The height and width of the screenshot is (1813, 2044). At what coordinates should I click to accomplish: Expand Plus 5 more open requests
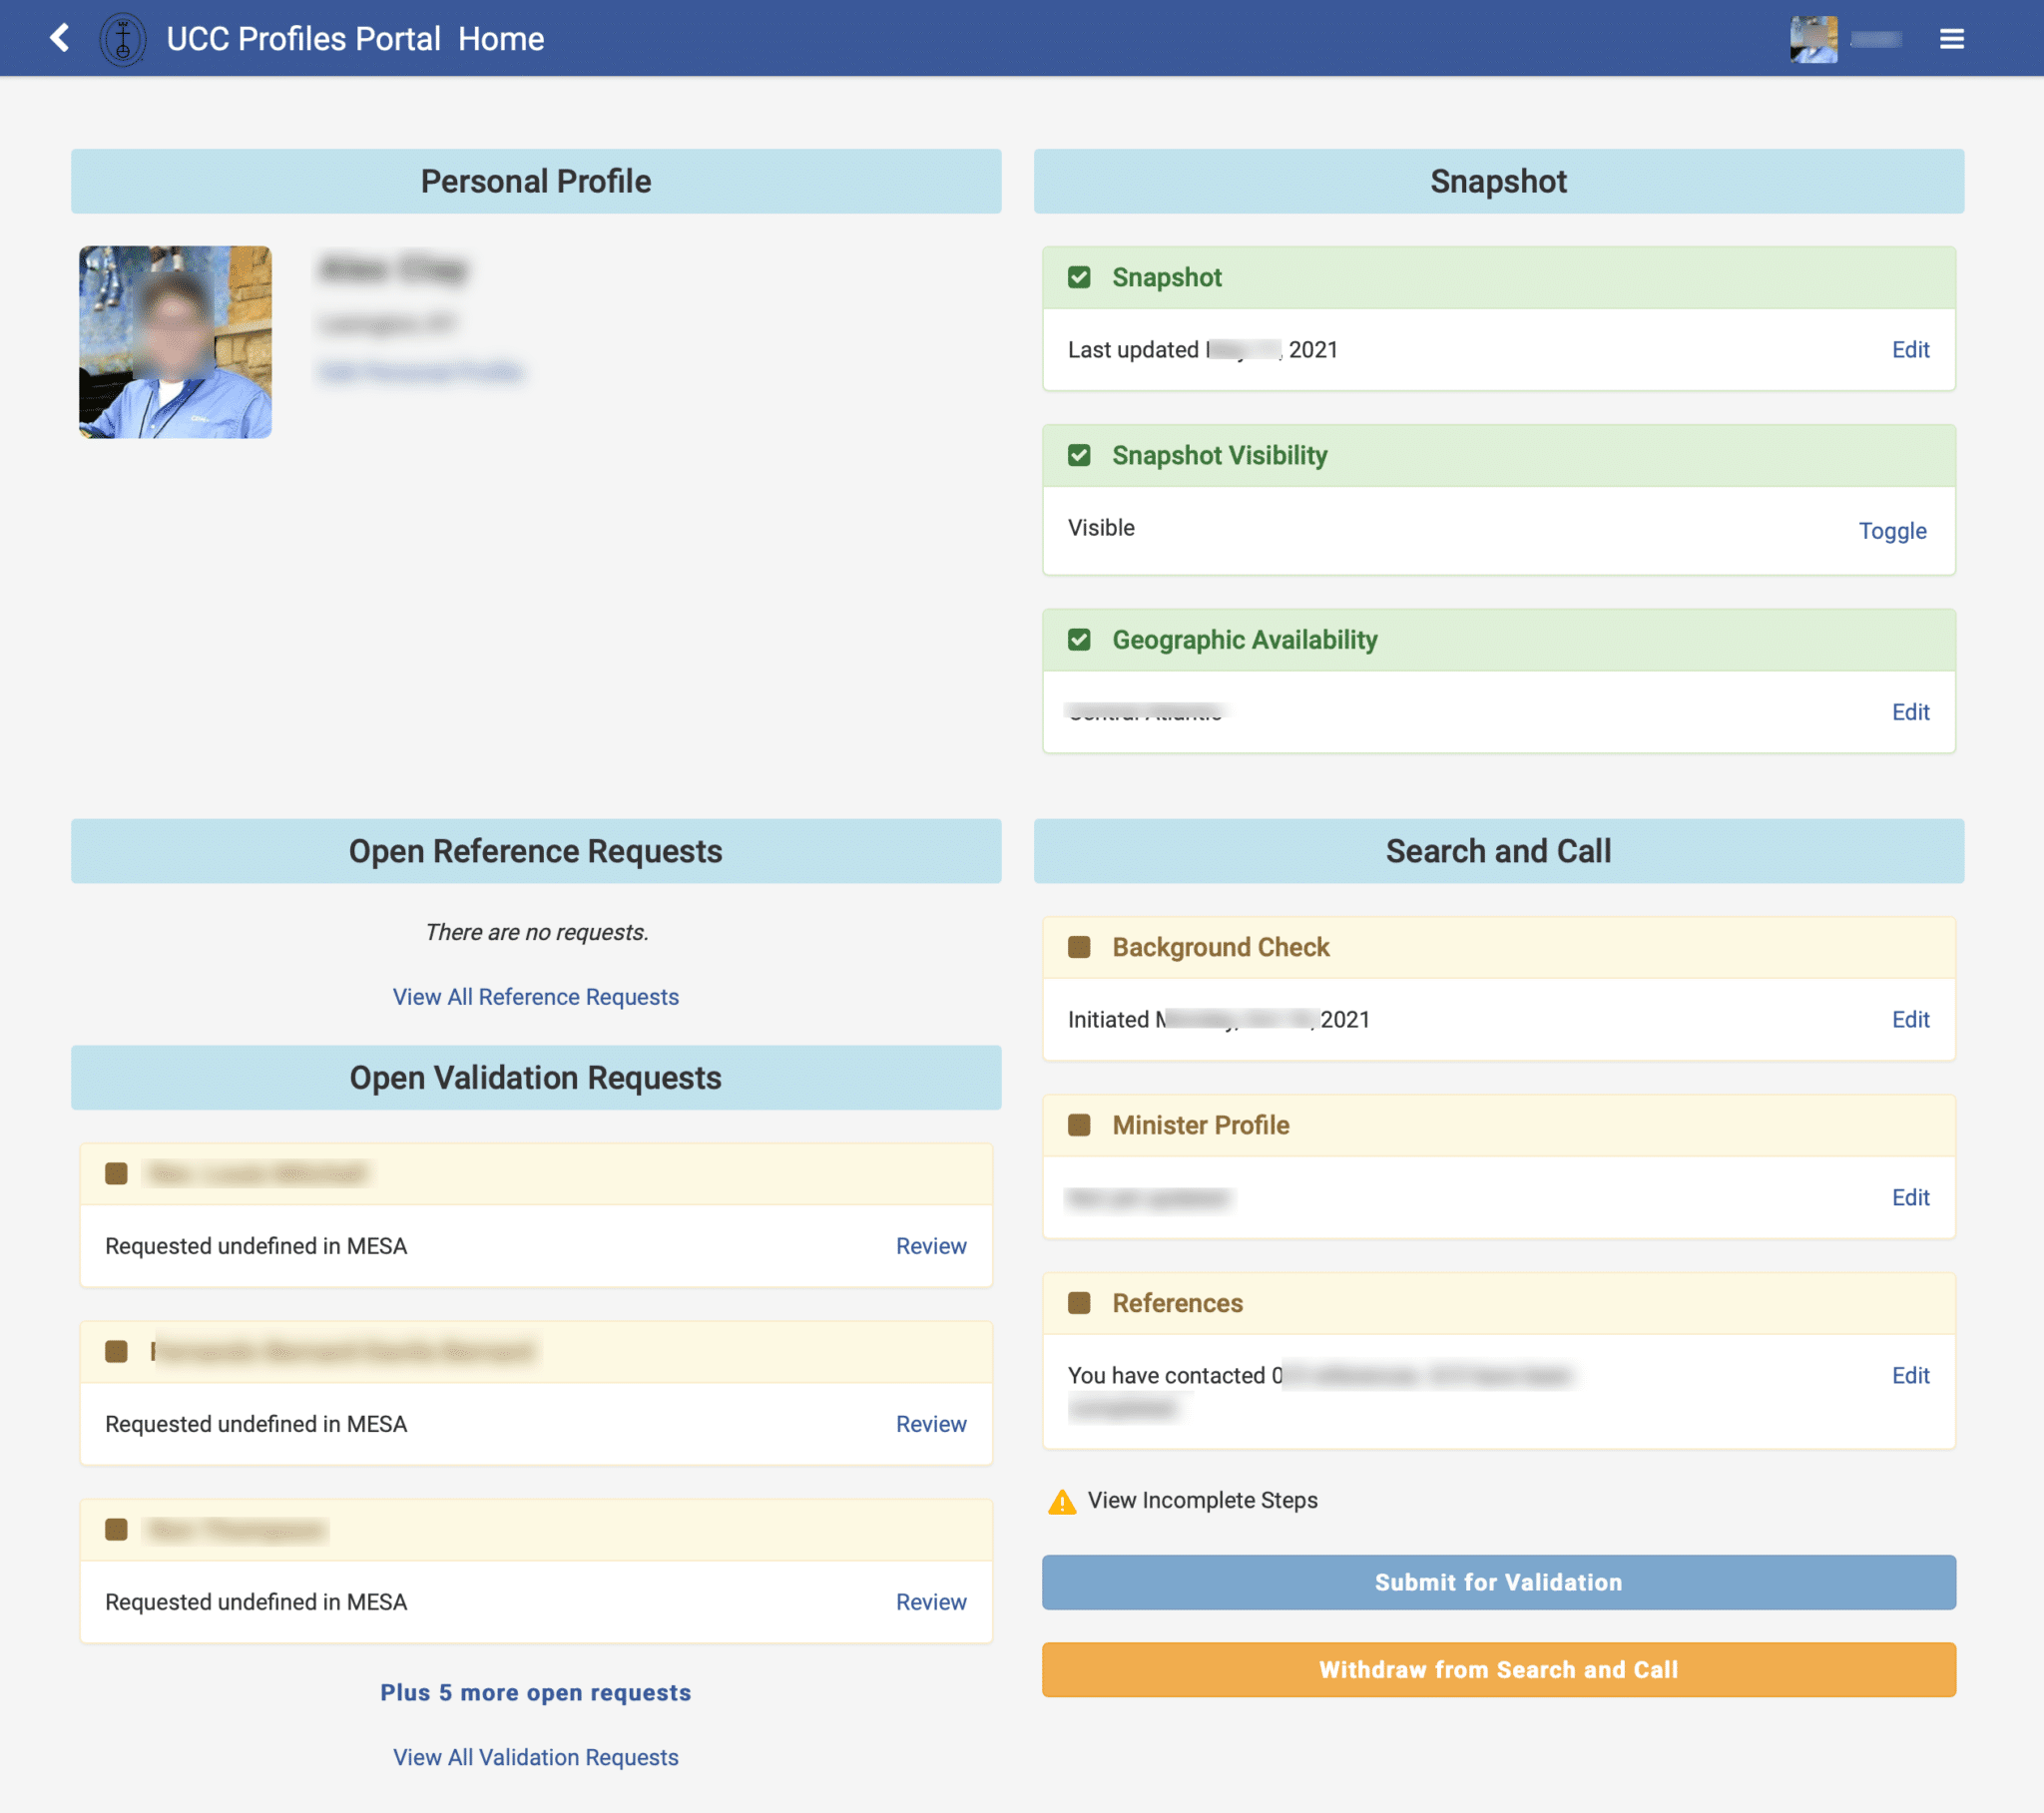(535, 1692)
